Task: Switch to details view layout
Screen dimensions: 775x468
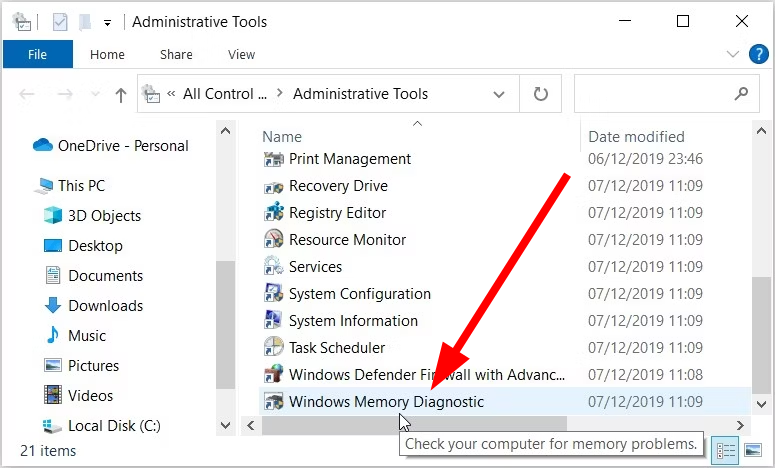Action: point(727,450)
